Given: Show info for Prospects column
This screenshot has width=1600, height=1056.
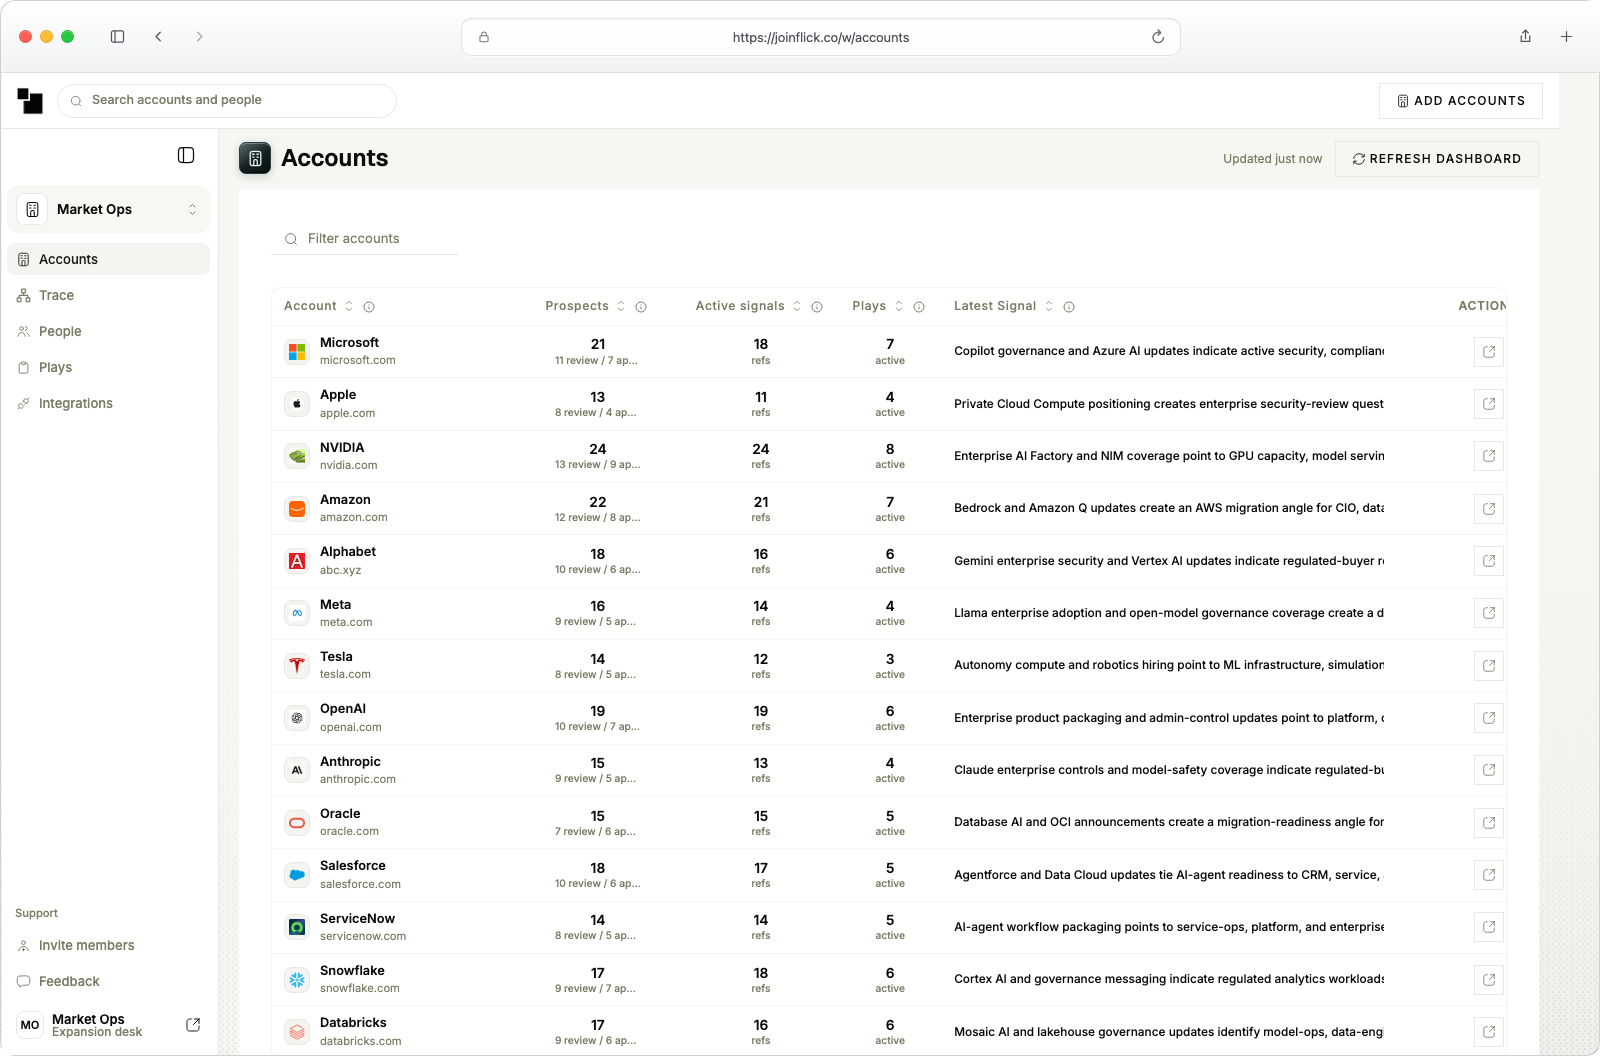Looking at the screenshot, I should point(641,307).
